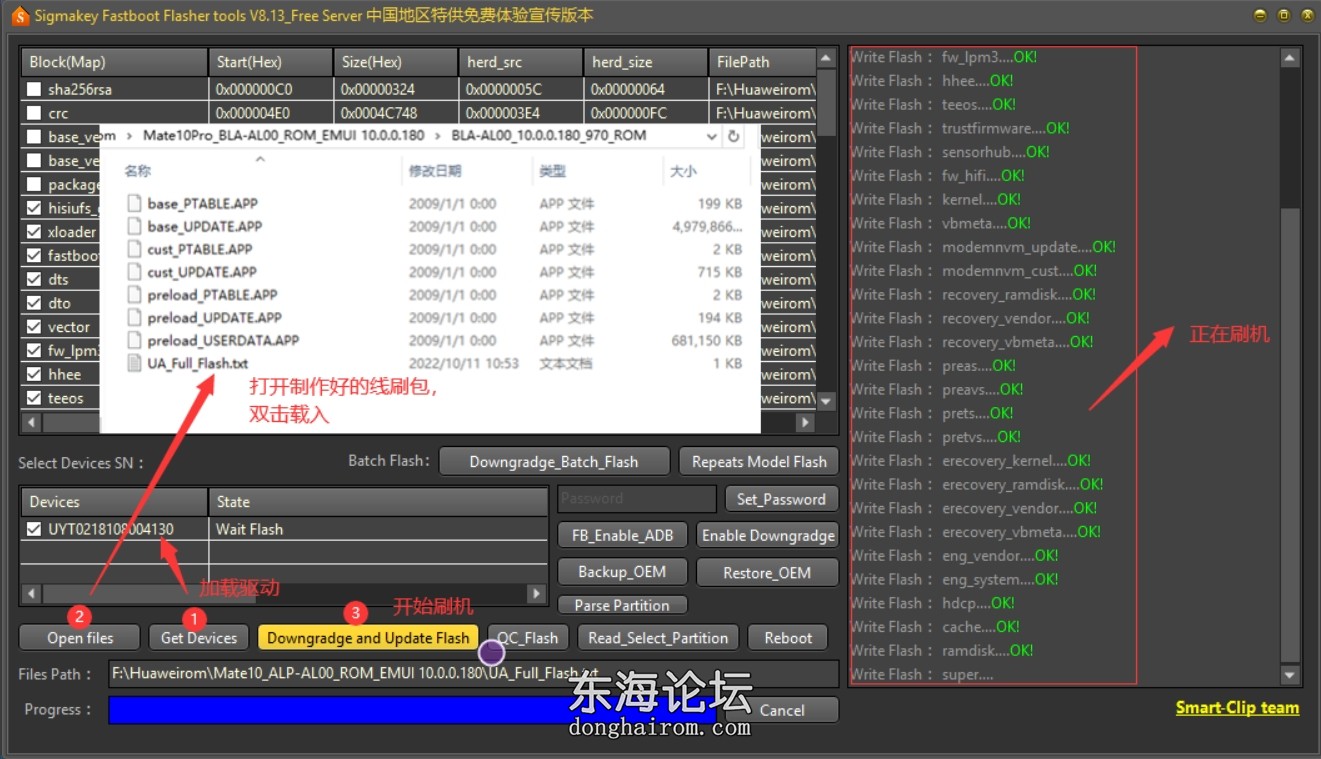The image size is (1321, 759).
Task: Click the left arrow of the devices list scrollbar
Action: 30,594
